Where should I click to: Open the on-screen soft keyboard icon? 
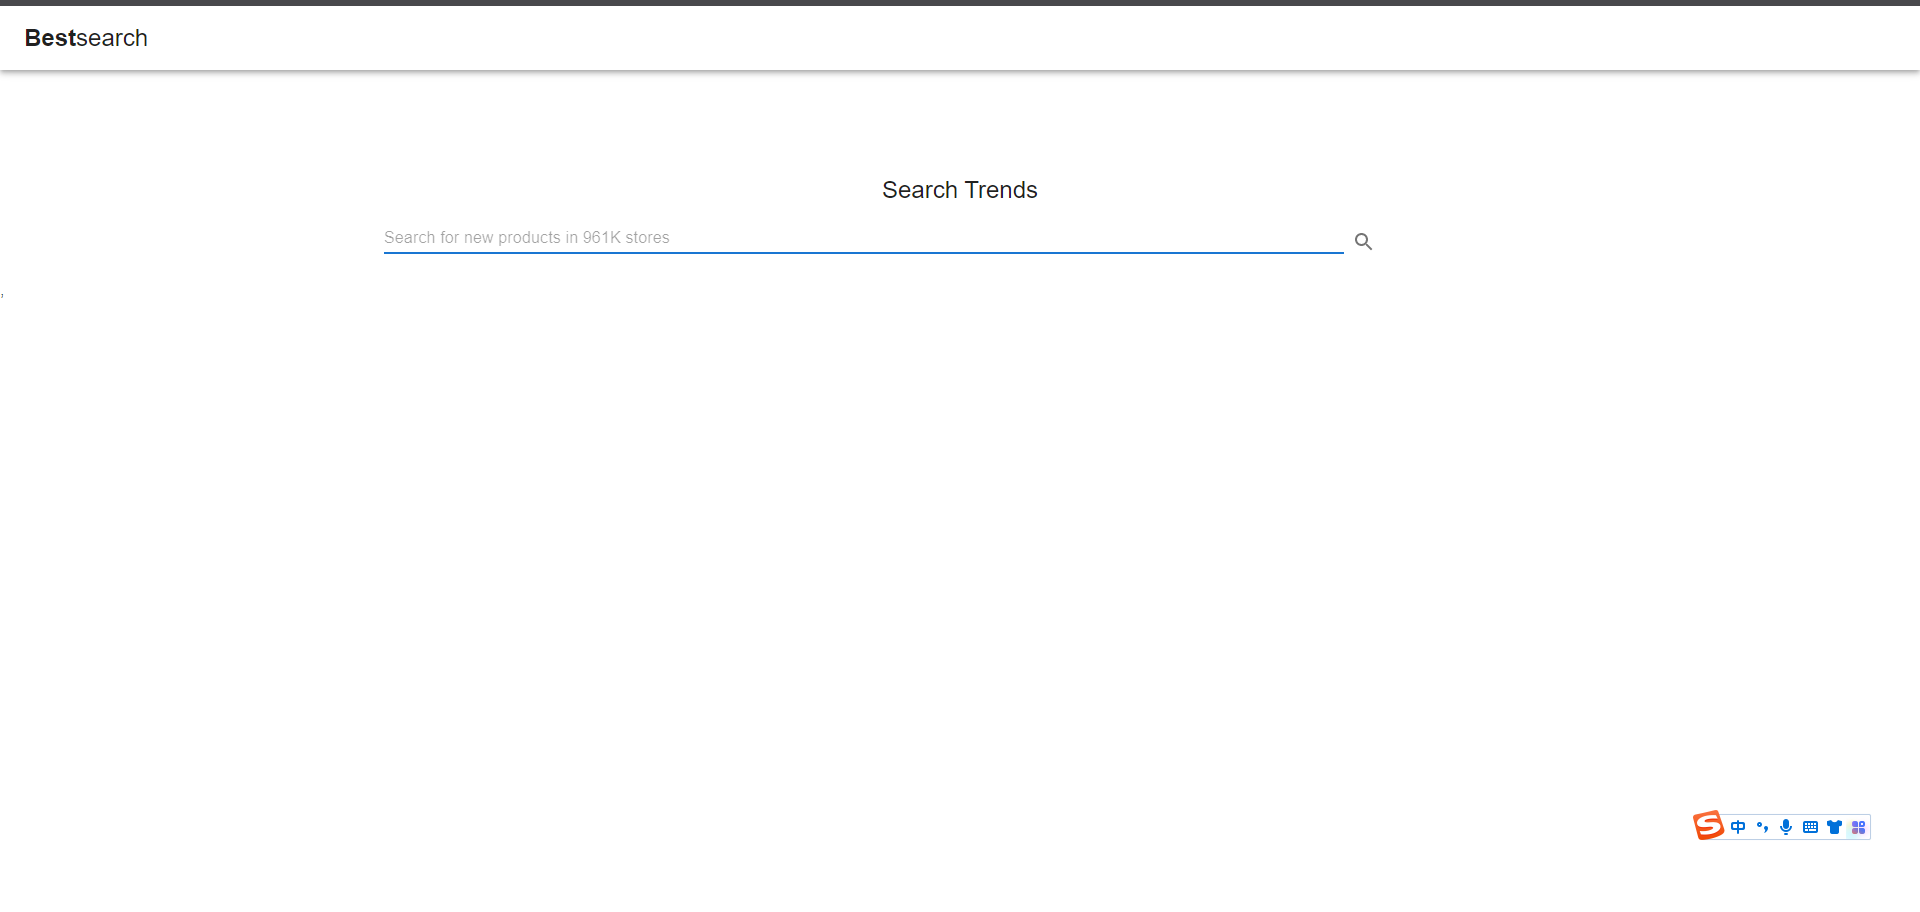tap(1812, 827)
